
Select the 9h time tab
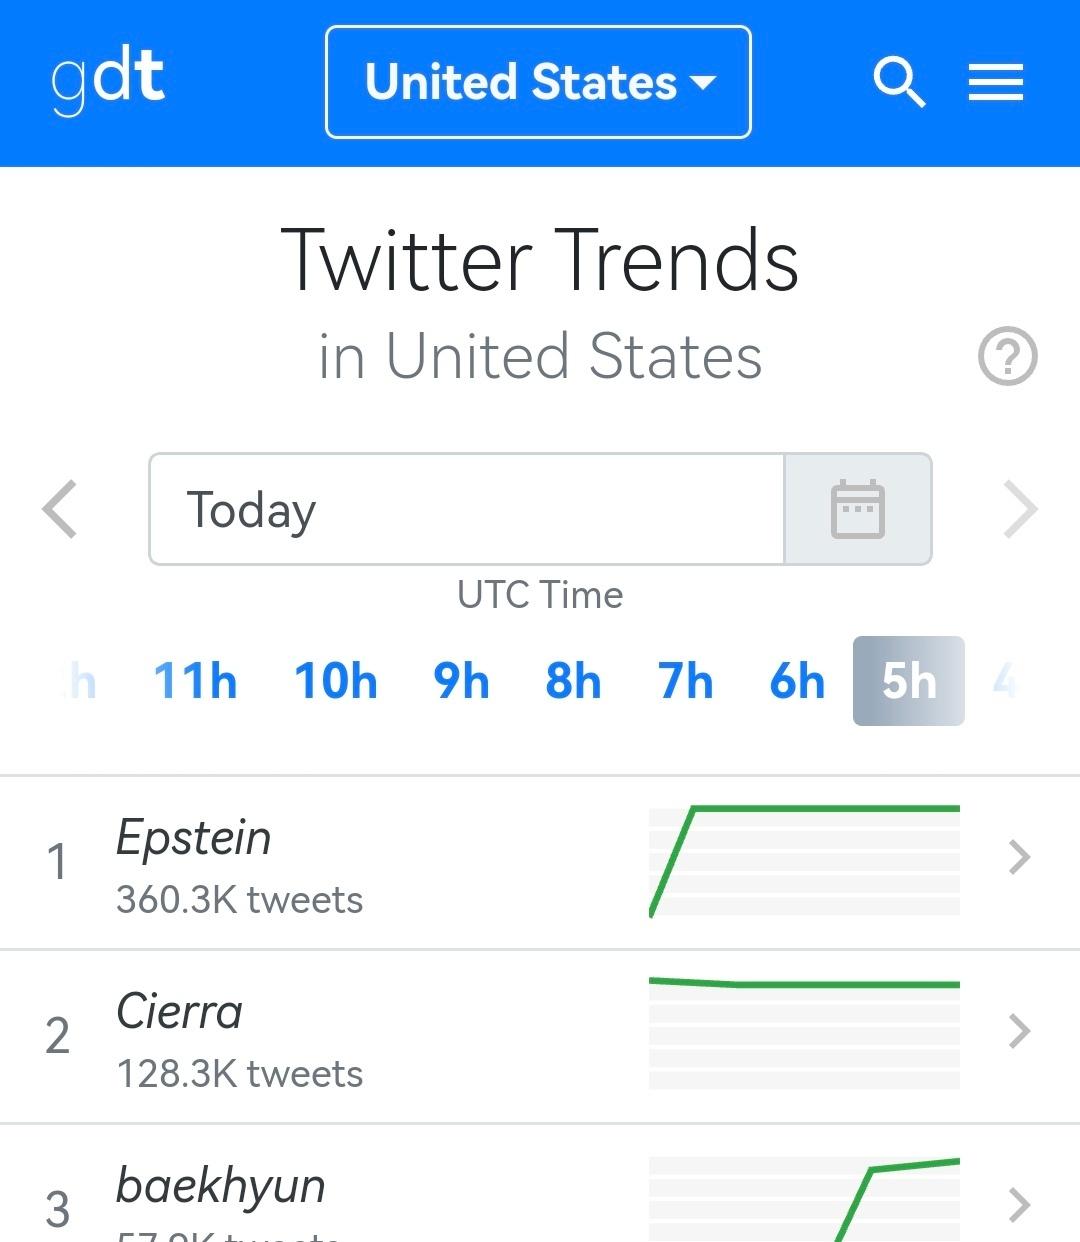pos(461,682)
